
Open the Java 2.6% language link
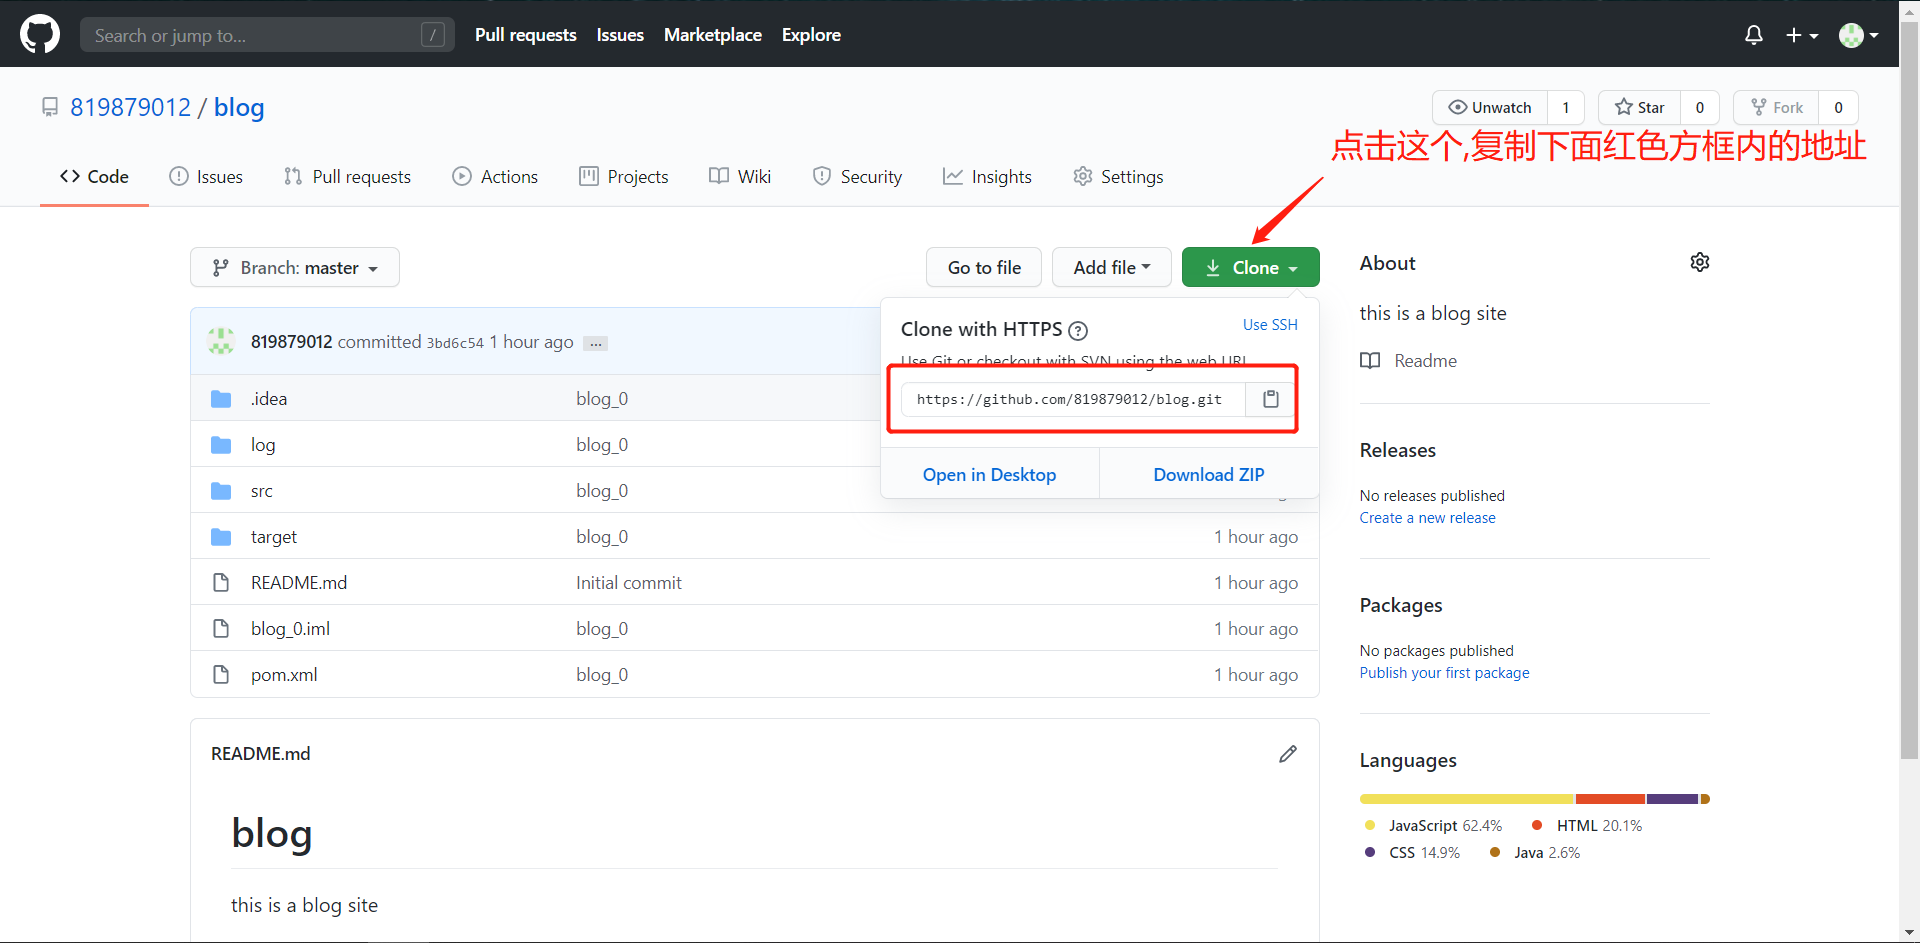(x=1535, y=852)
